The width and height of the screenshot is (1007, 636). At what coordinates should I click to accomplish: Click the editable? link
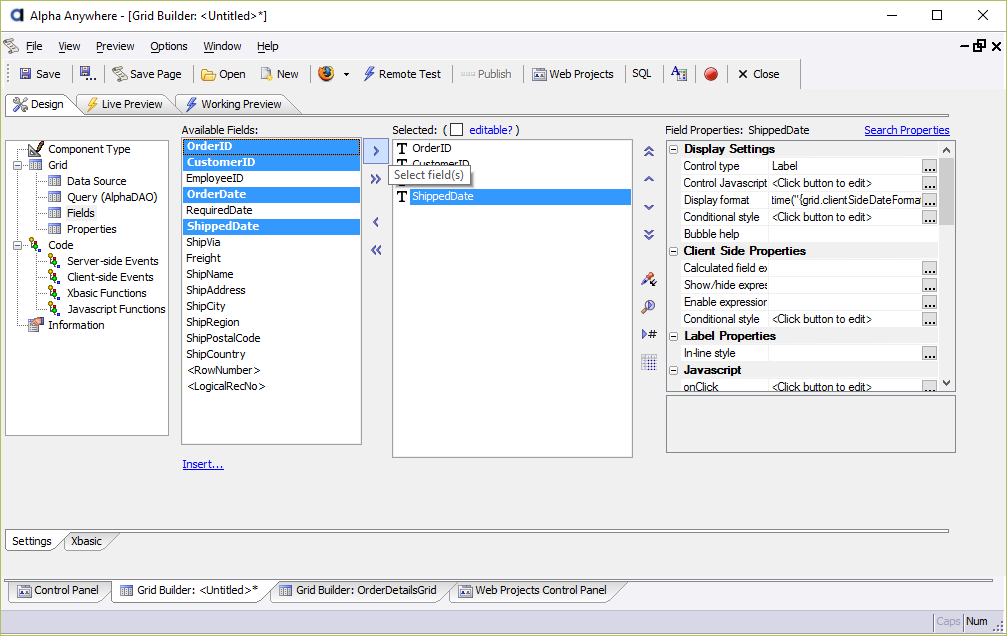tap(491, 130)
